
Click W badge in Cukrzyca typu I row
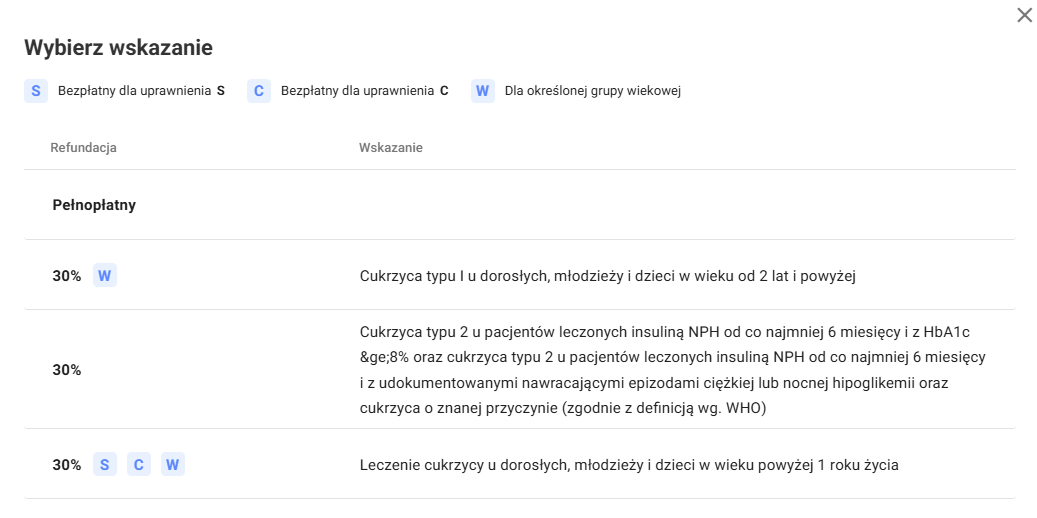tap(104, 276)
